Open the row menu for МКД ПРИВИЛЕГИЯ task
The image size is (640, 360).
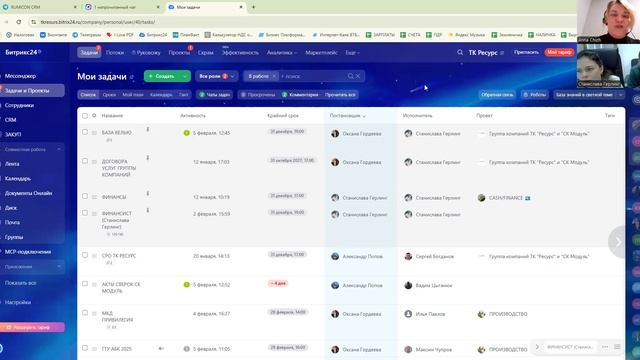[x=94, y=313]
